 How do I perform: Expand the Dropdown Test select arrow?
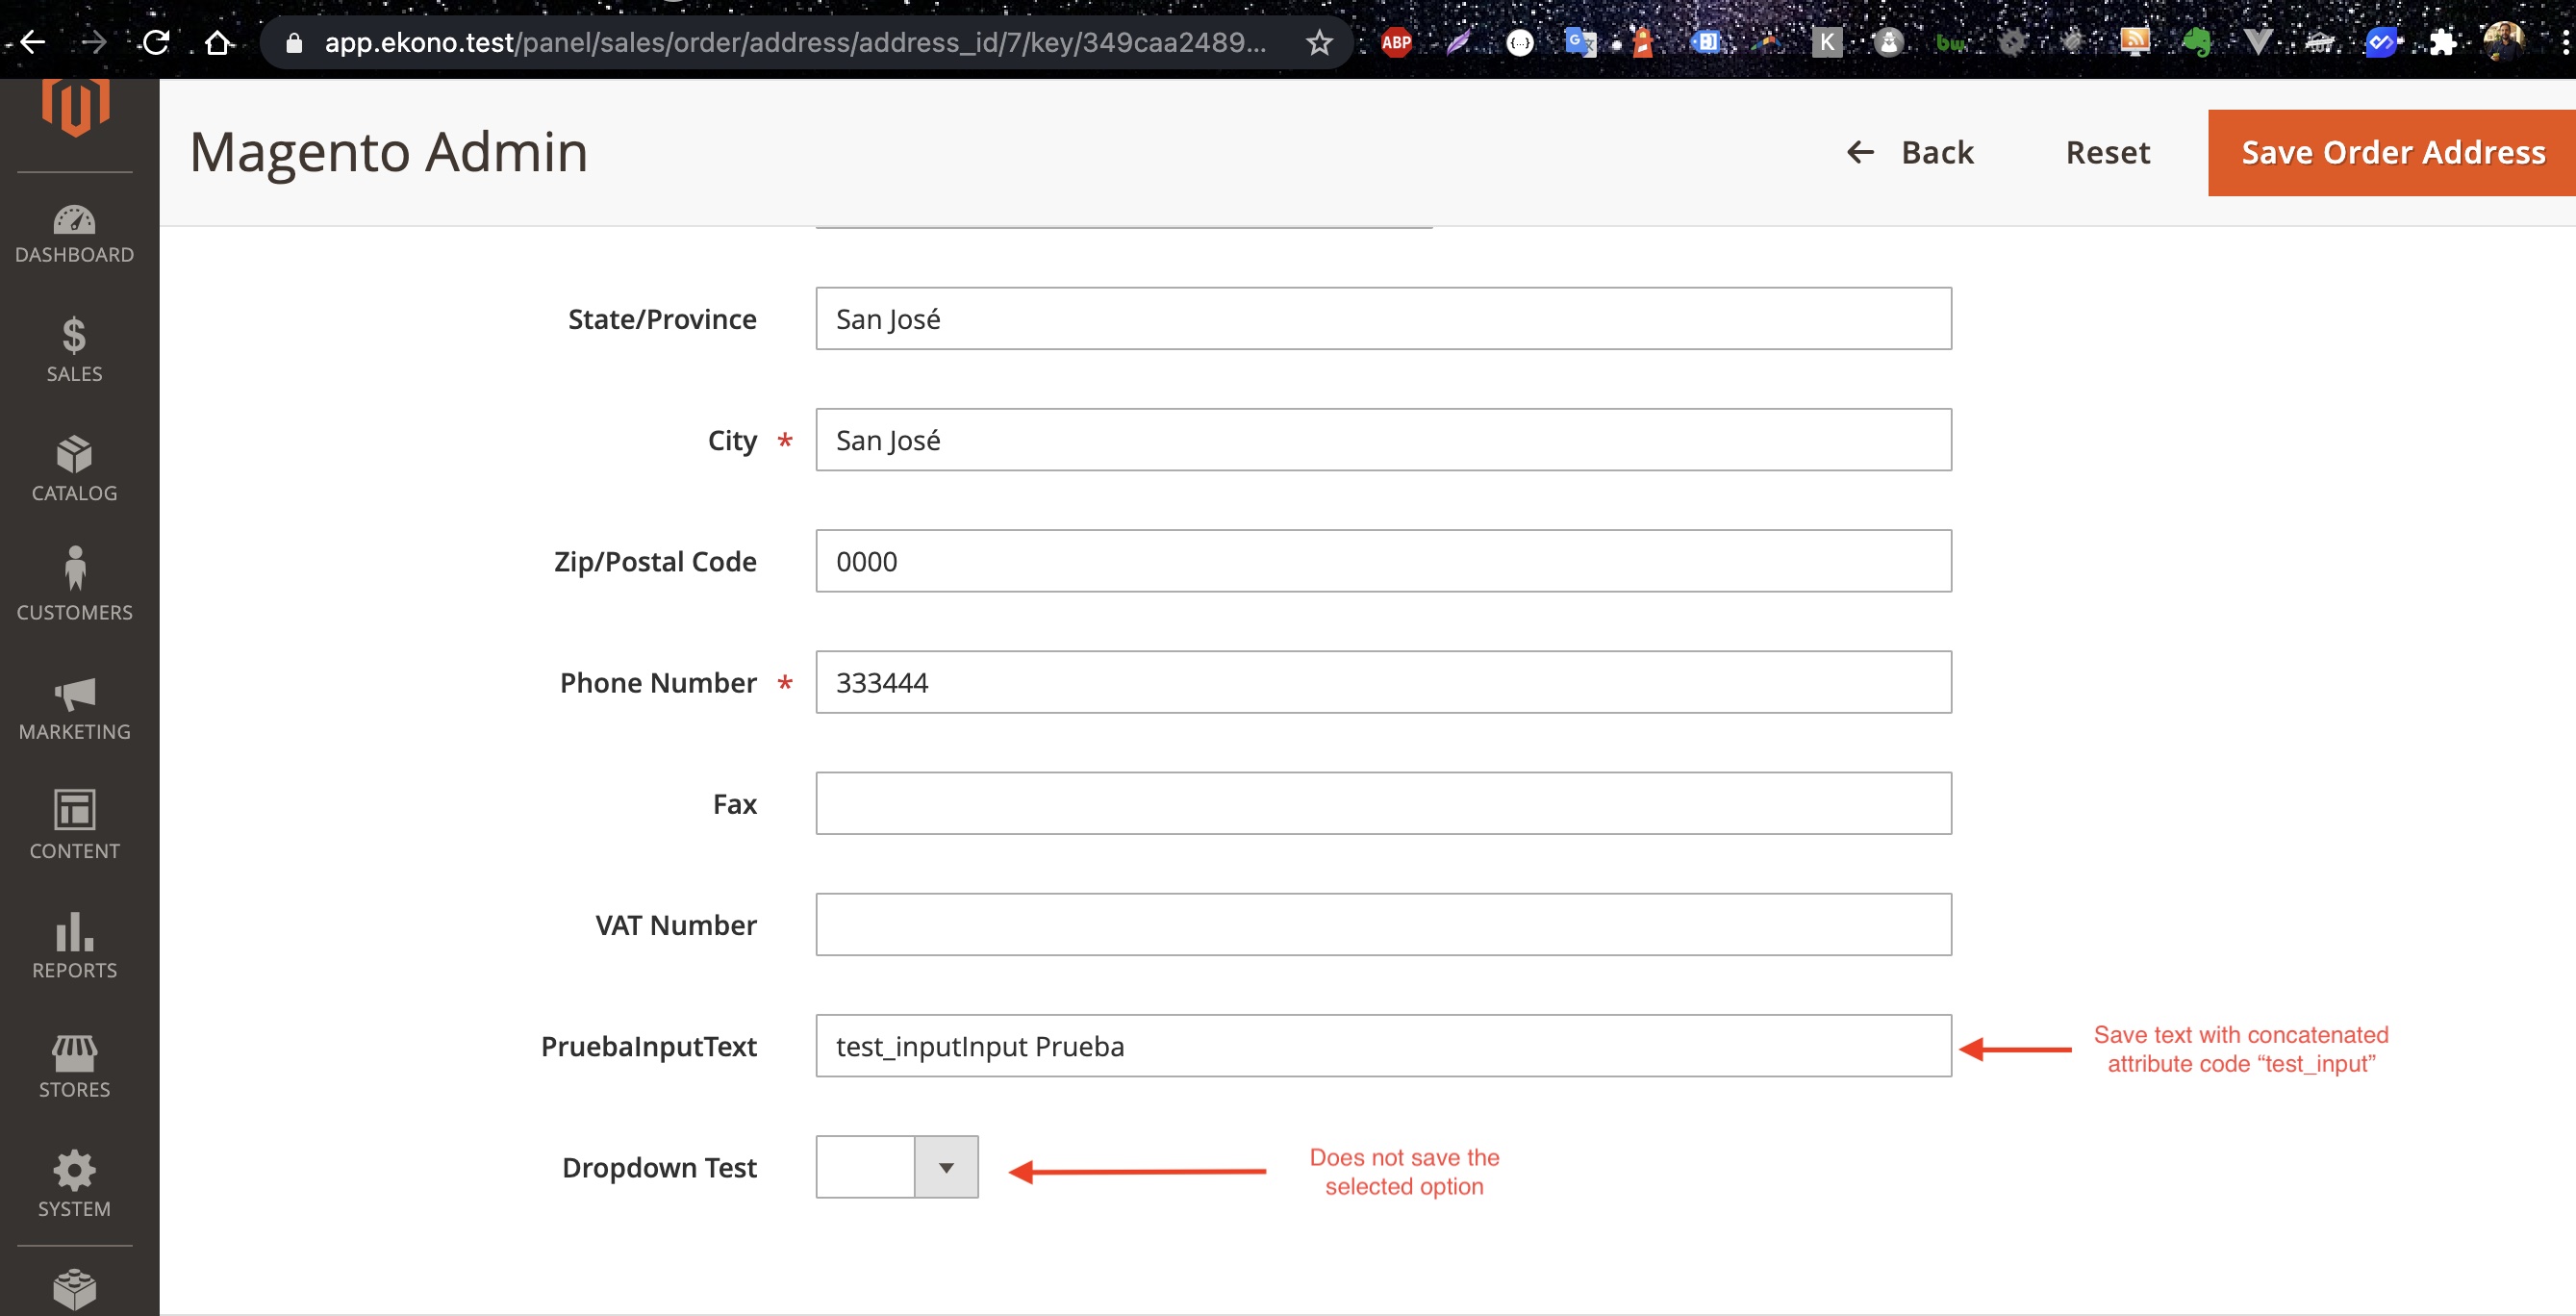click(x=945, y=1167)
